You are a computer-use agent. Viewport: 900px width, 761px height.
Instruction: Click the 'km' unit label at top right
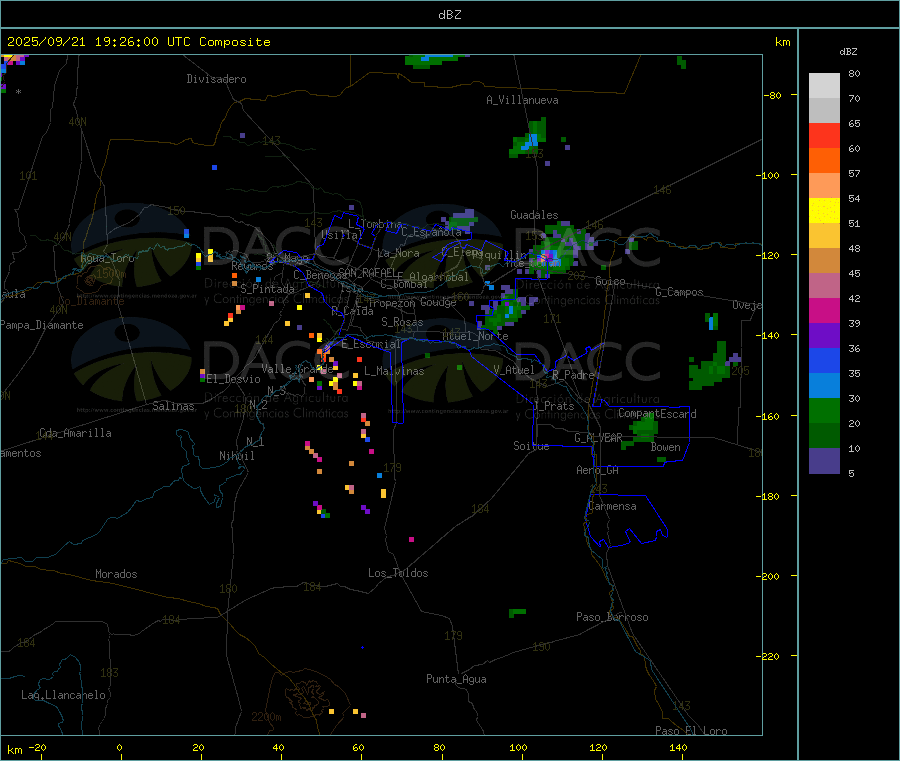(782, 42)
